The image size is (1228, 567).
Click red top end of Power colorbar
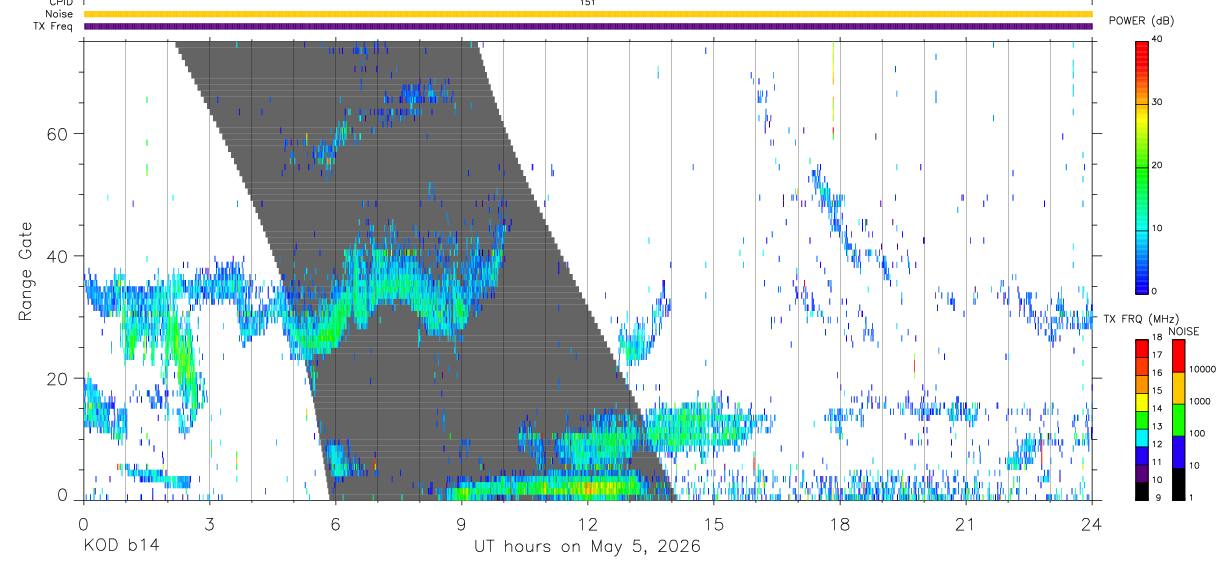pos(1141,44)
